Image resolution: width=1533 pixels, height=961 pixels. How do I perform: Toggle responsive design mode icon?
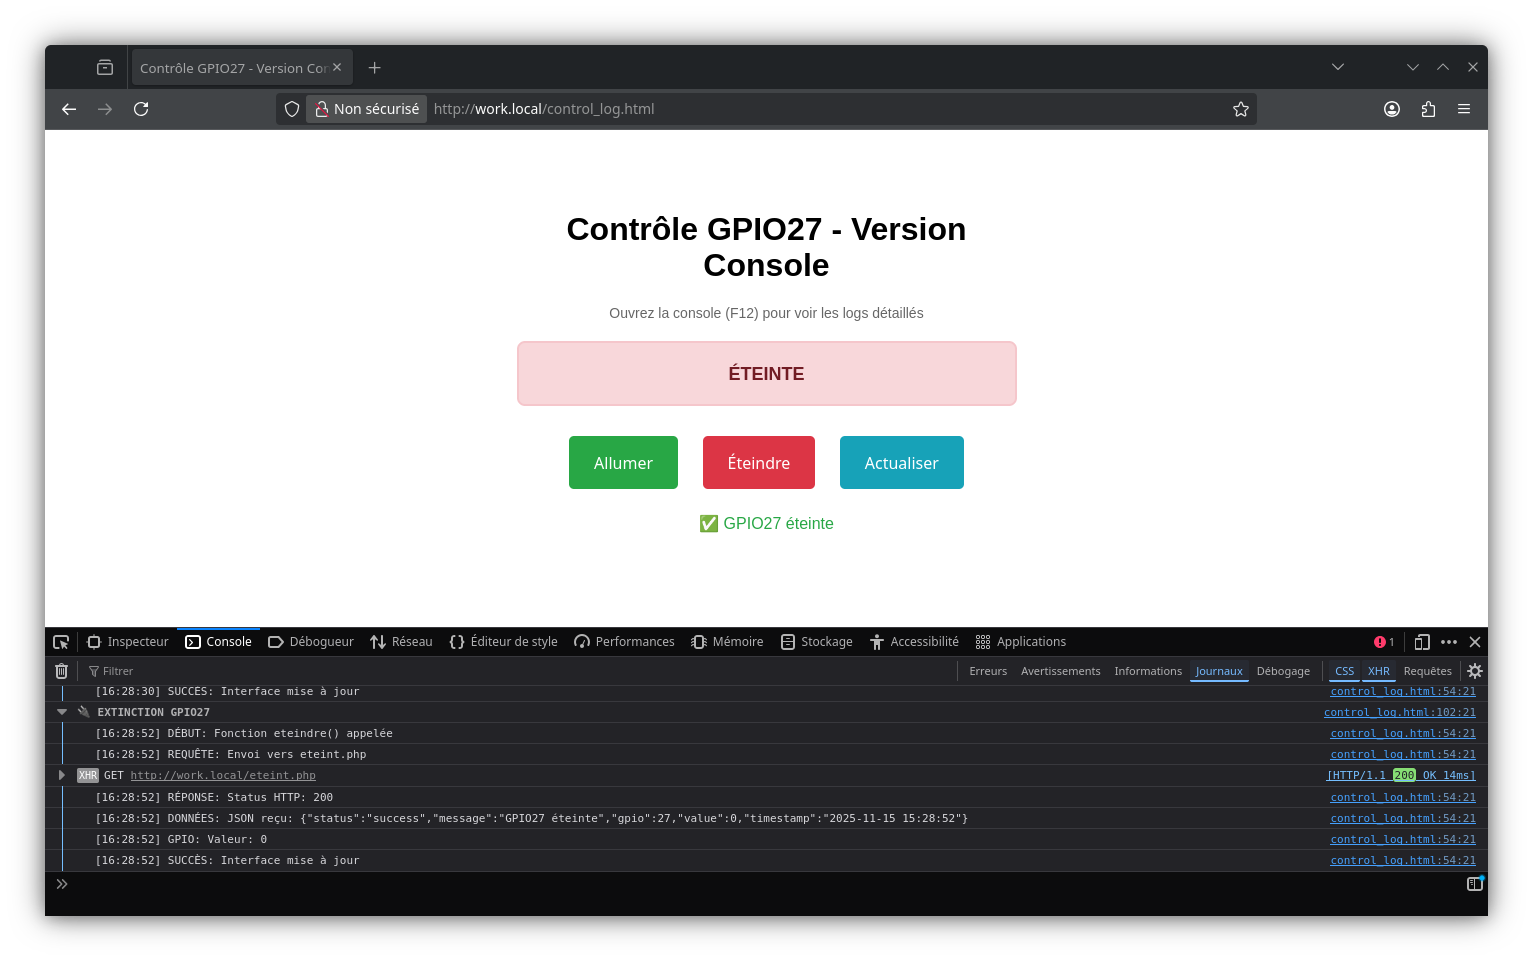click(x=1421, y=642)
